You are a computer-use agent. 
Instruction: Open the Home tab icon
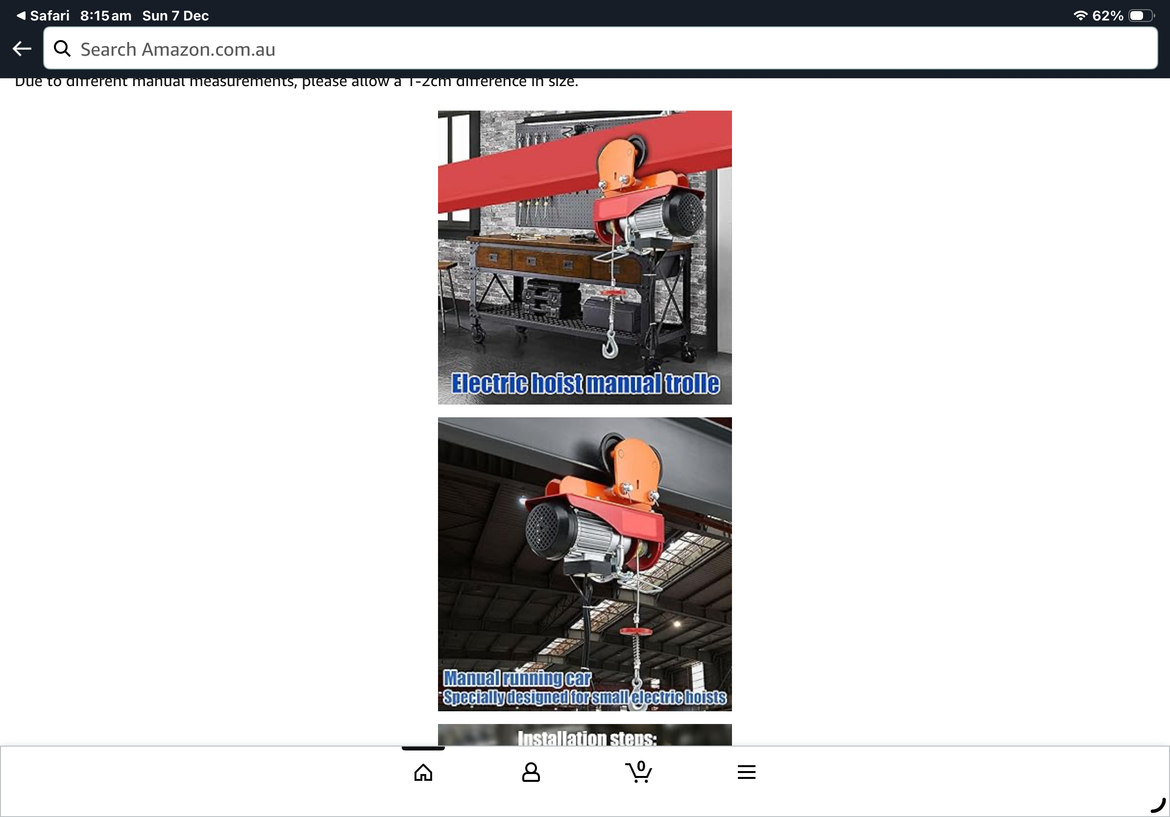(423, 772)
